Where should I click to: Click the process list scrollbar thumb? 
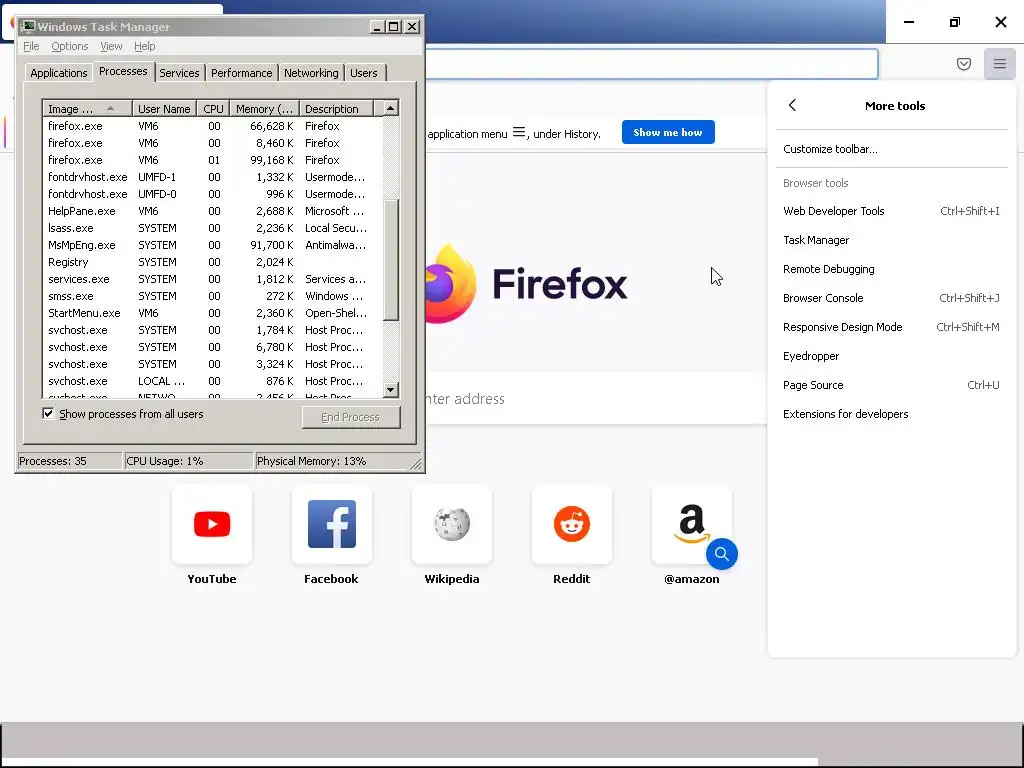coord(391,260)
